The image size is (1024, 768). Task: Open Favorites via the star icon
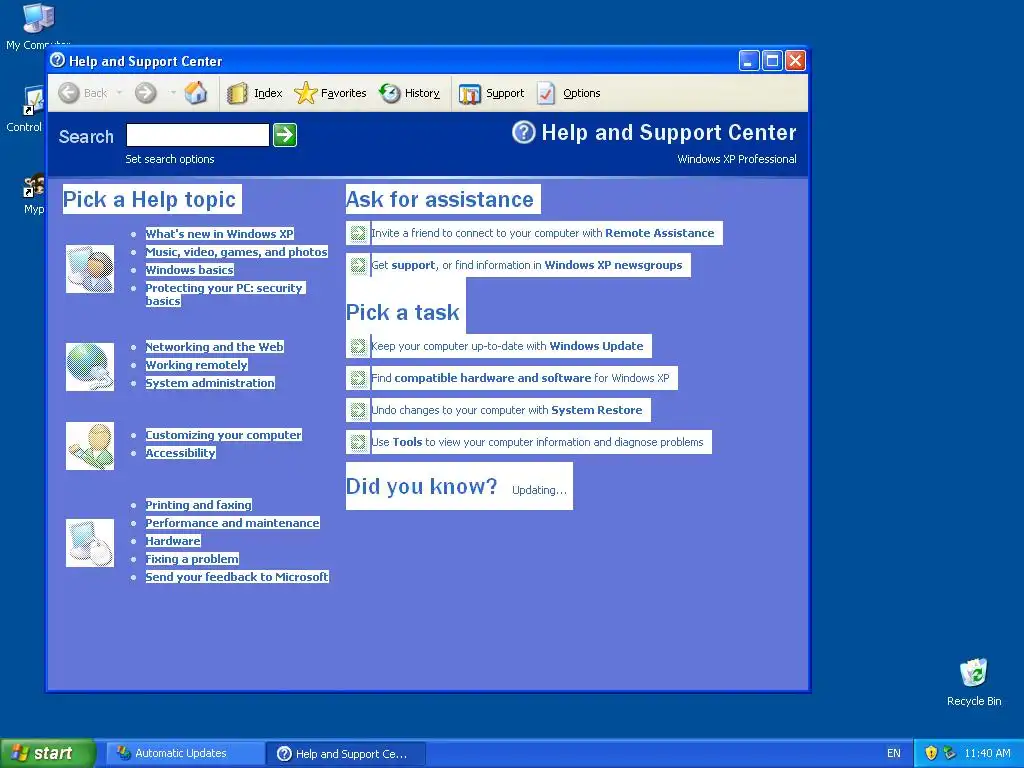pyautogui.click(x=305, y=93)
